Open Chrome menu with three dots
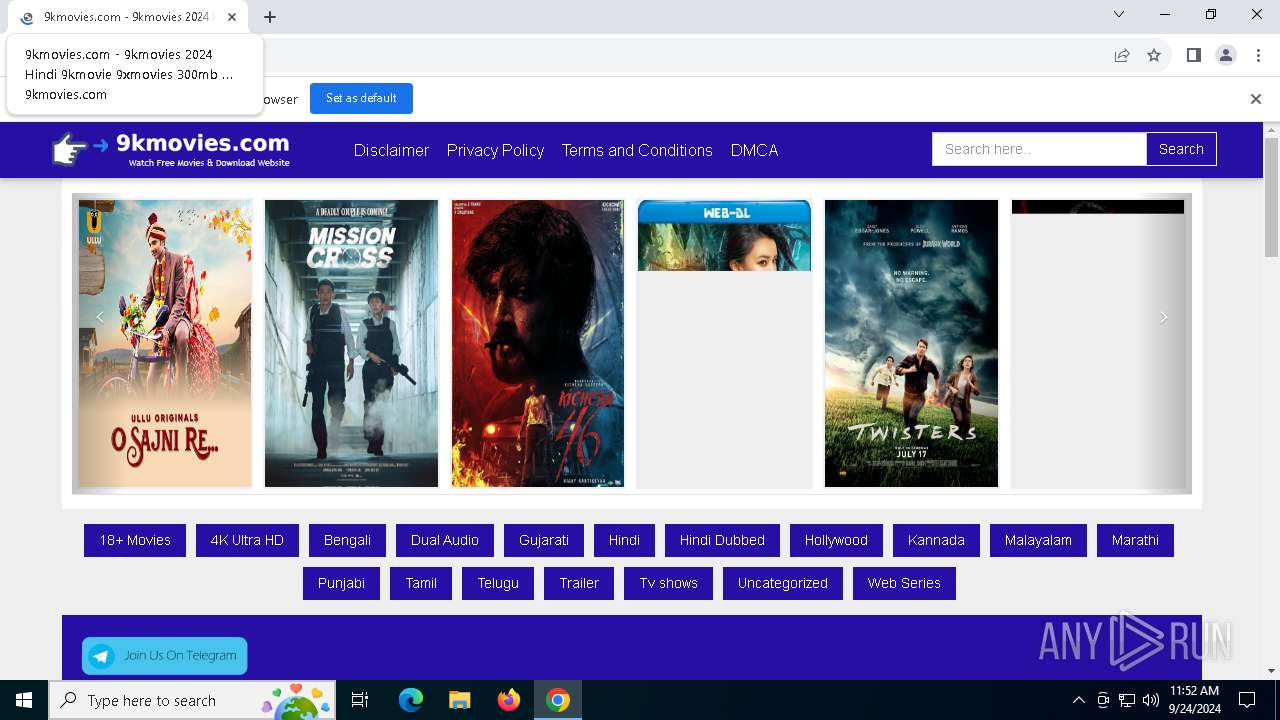The image size is (1280, 720). point(1257,55)
